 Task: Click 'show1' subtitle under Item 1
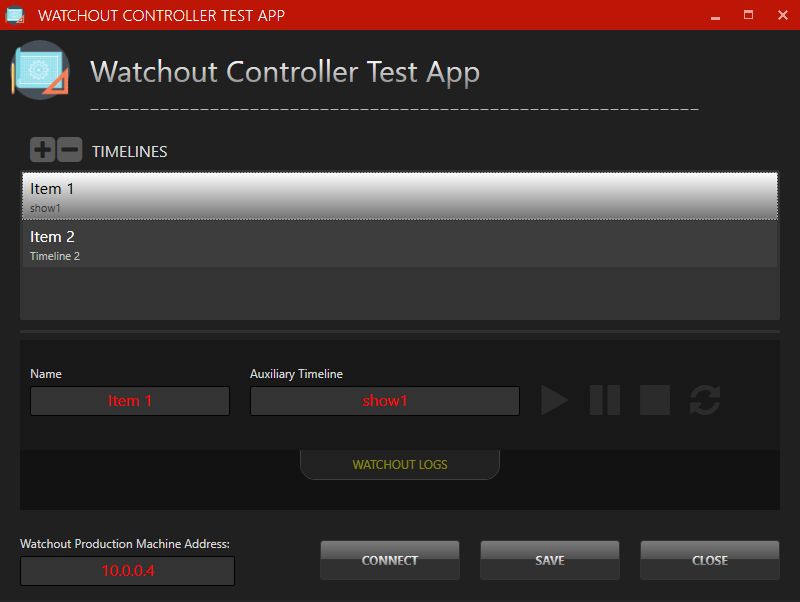click(x=45, y=208)
